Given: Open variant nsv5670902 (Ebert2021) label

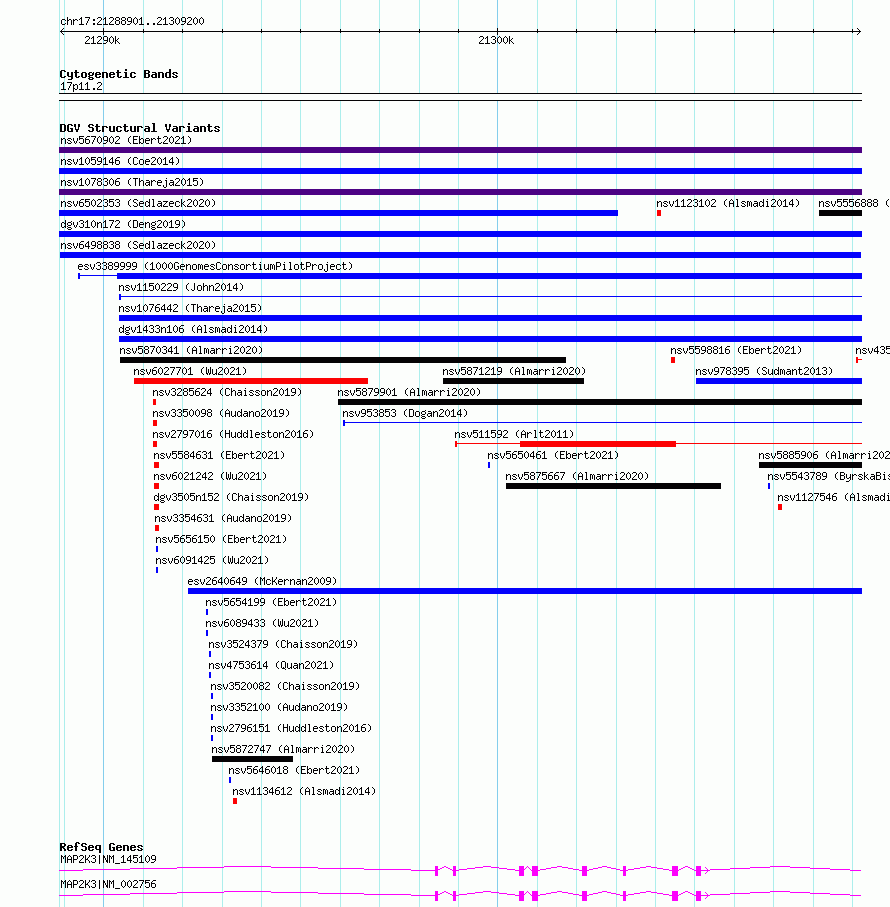Looking at the screenshot, I should pyautogui.click(x=126, y=140).
